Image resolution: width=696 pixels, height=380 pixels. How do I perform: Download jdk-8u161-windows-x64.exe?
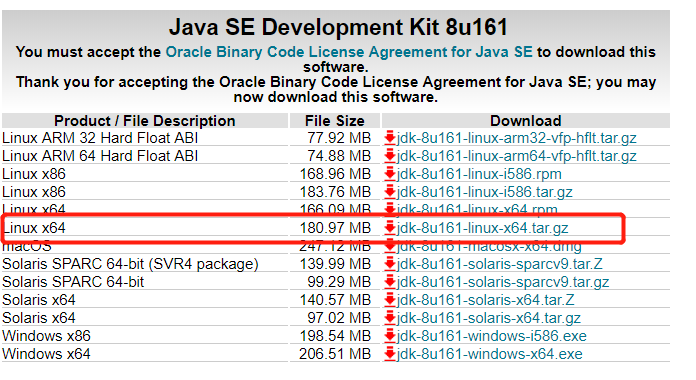point(490,354)
